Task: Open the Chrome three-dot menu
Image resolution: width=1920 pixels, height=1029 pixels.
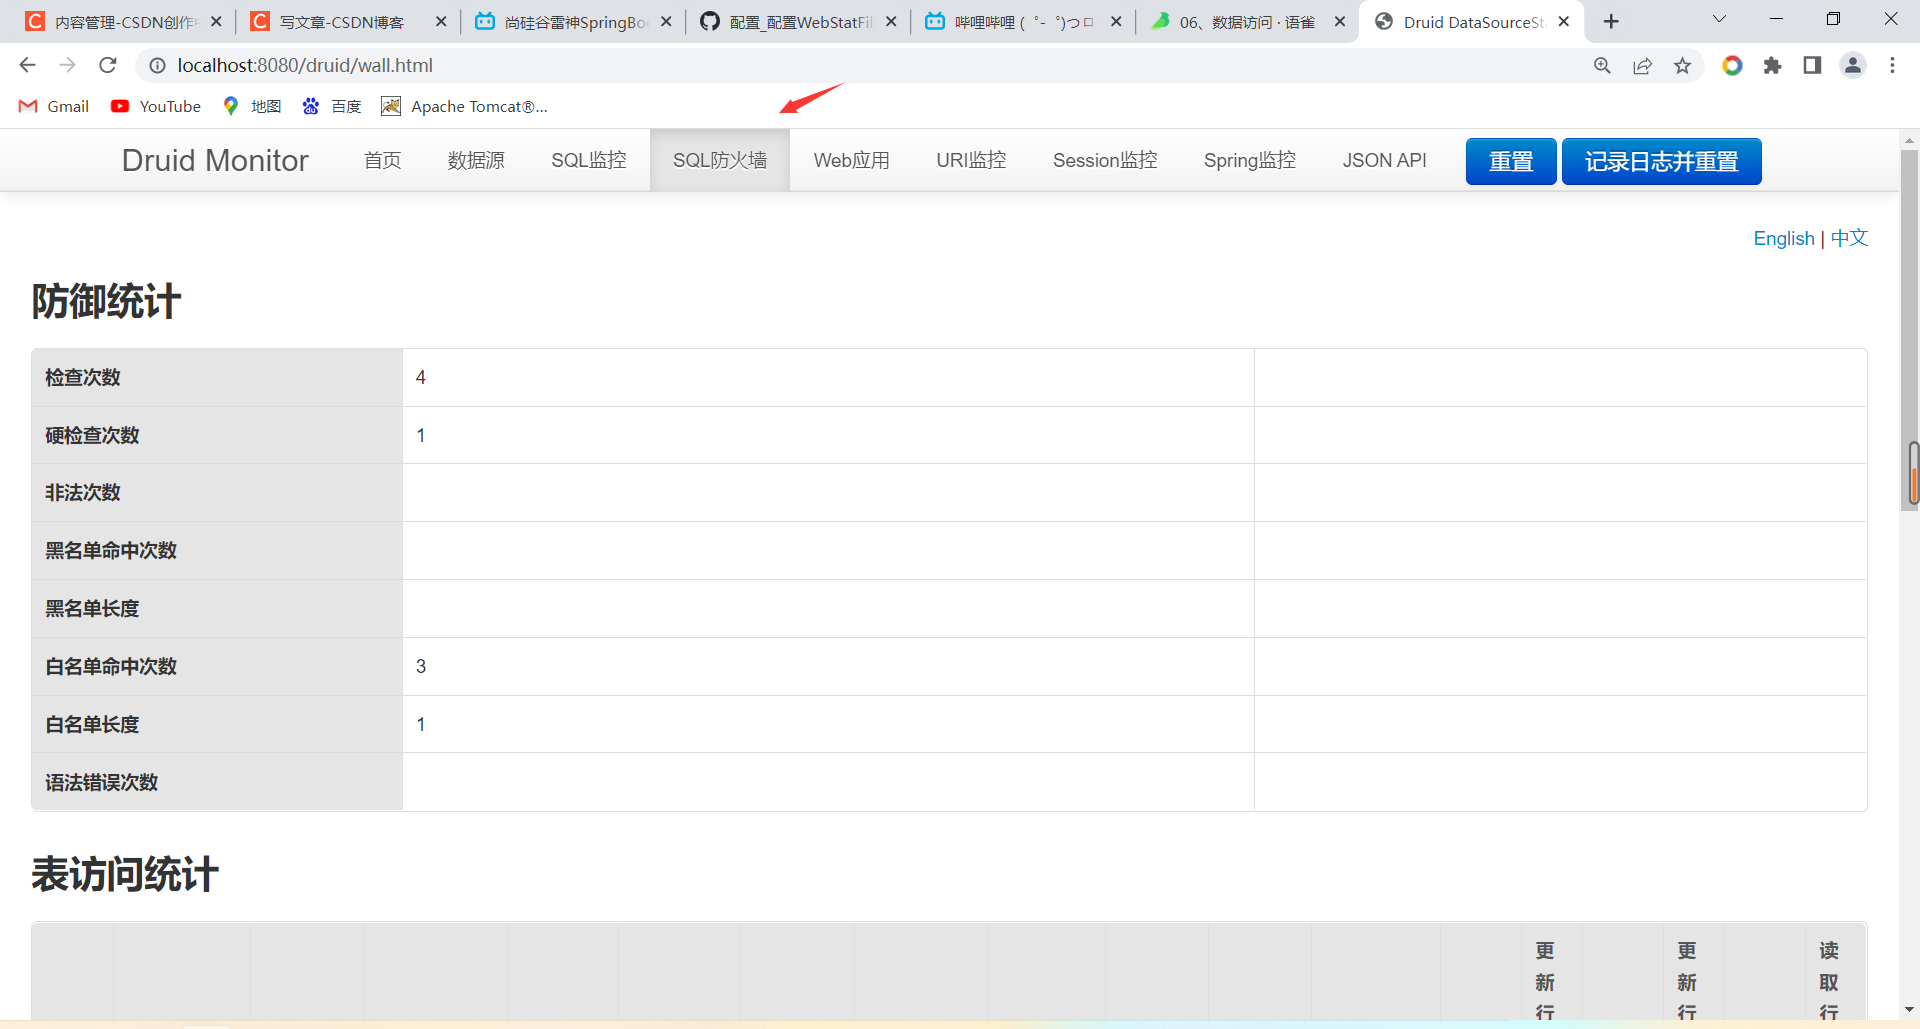Action: [1892, 65]
